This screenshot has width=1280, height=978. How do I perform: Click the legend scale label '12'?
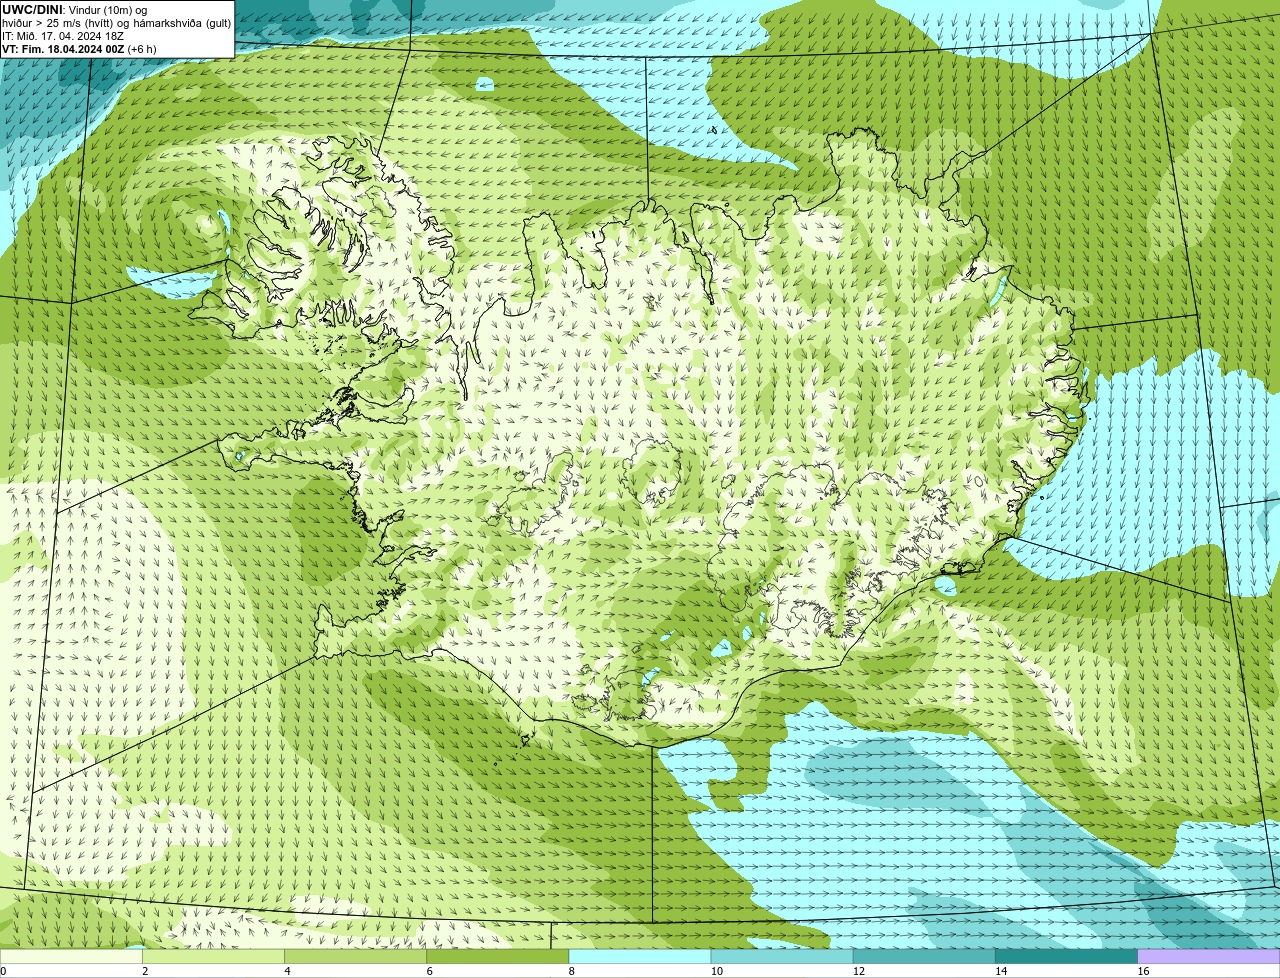858,971
